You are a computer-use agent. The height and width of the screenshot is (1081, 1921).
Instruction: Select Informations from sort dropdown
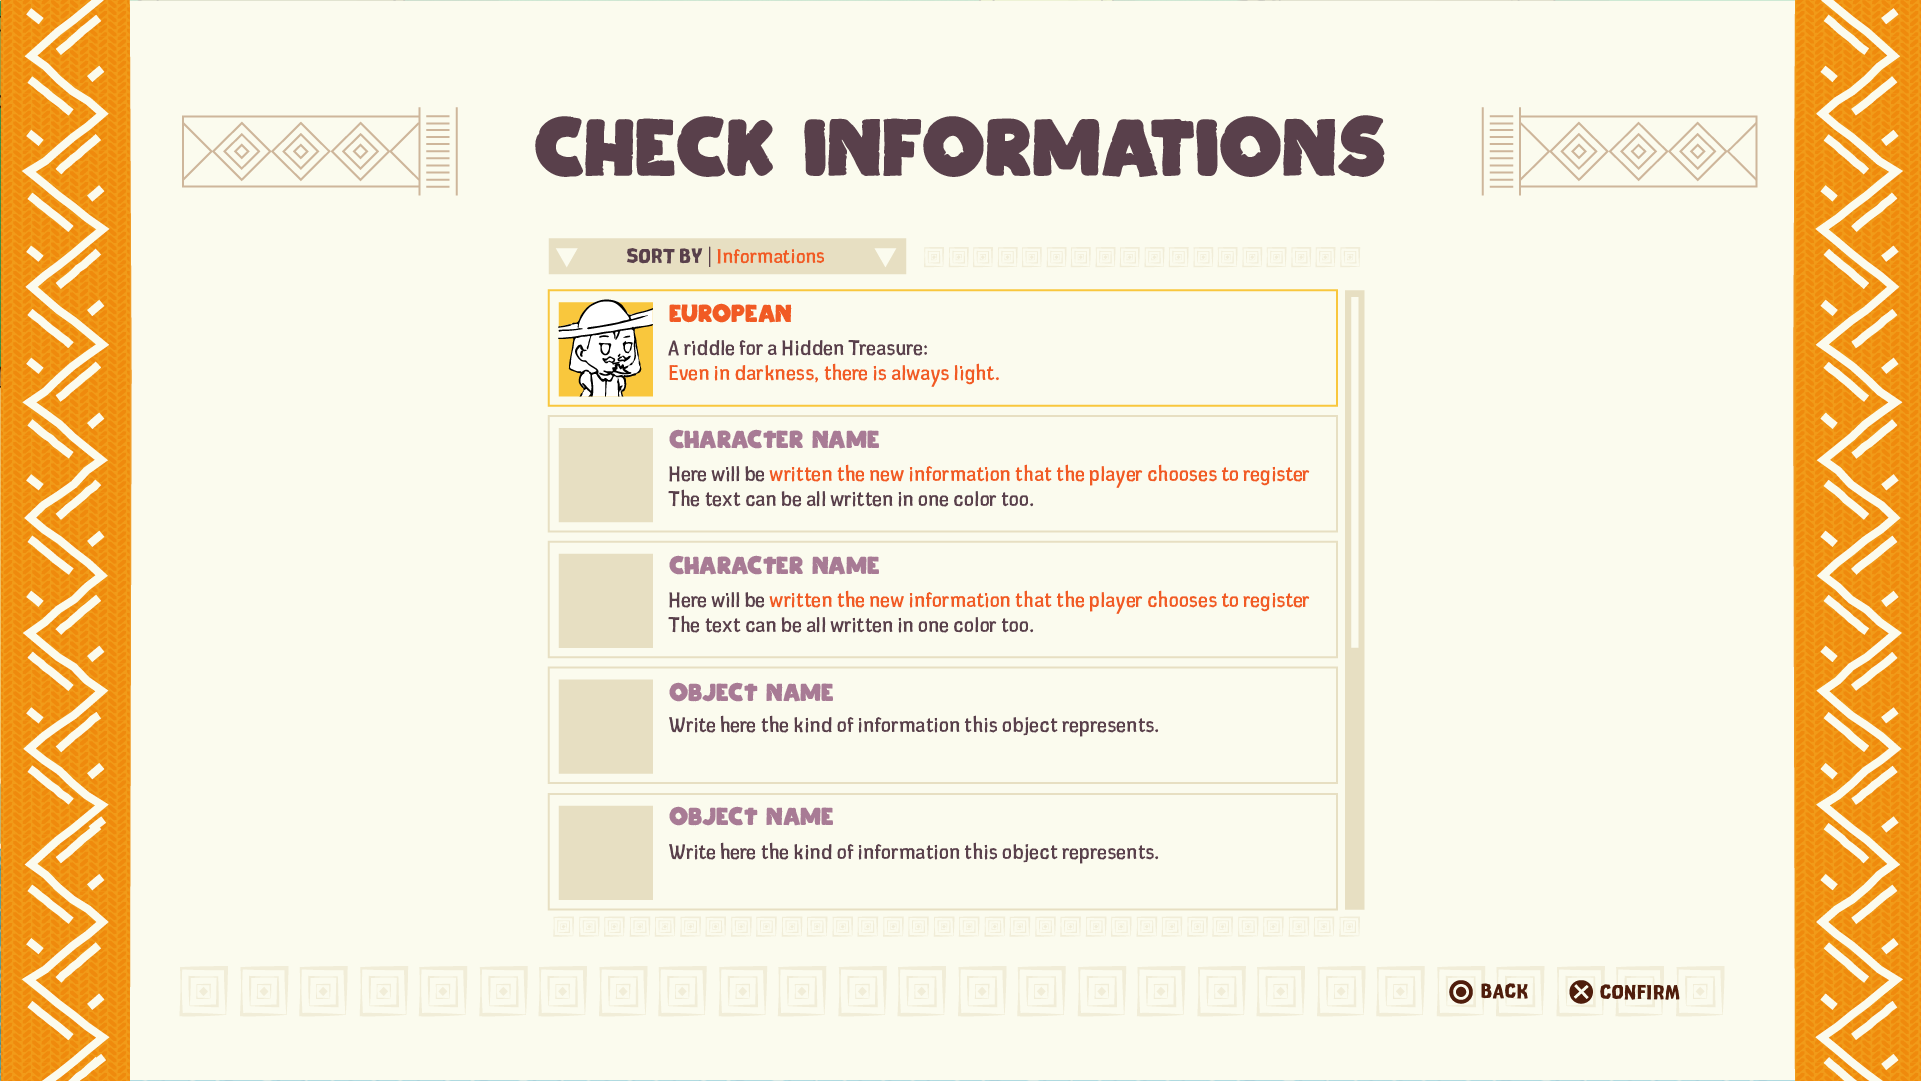coord(771,256)
